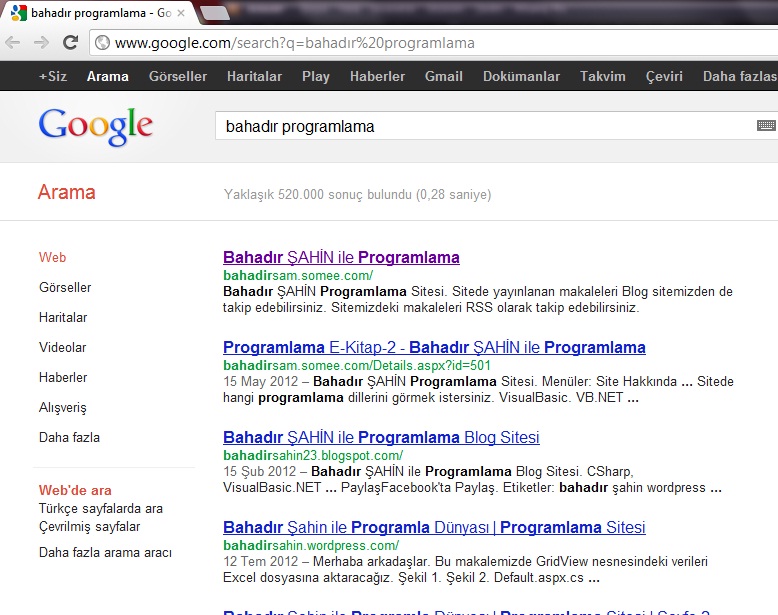Click the green URL bahadirsam.somee.com/
Screen dimensions: 778x615
click(x=298, y=275)
